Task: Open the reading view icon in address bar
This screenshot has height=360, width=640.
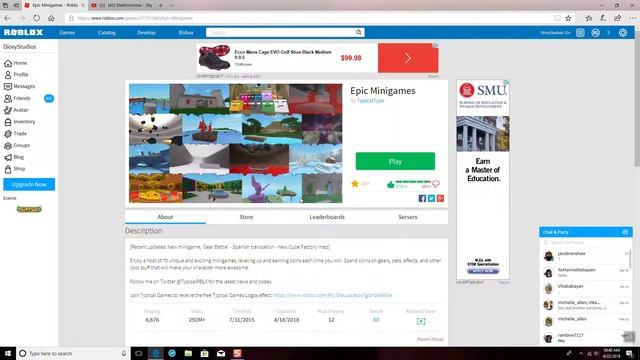Action: [x=557, y=18]
